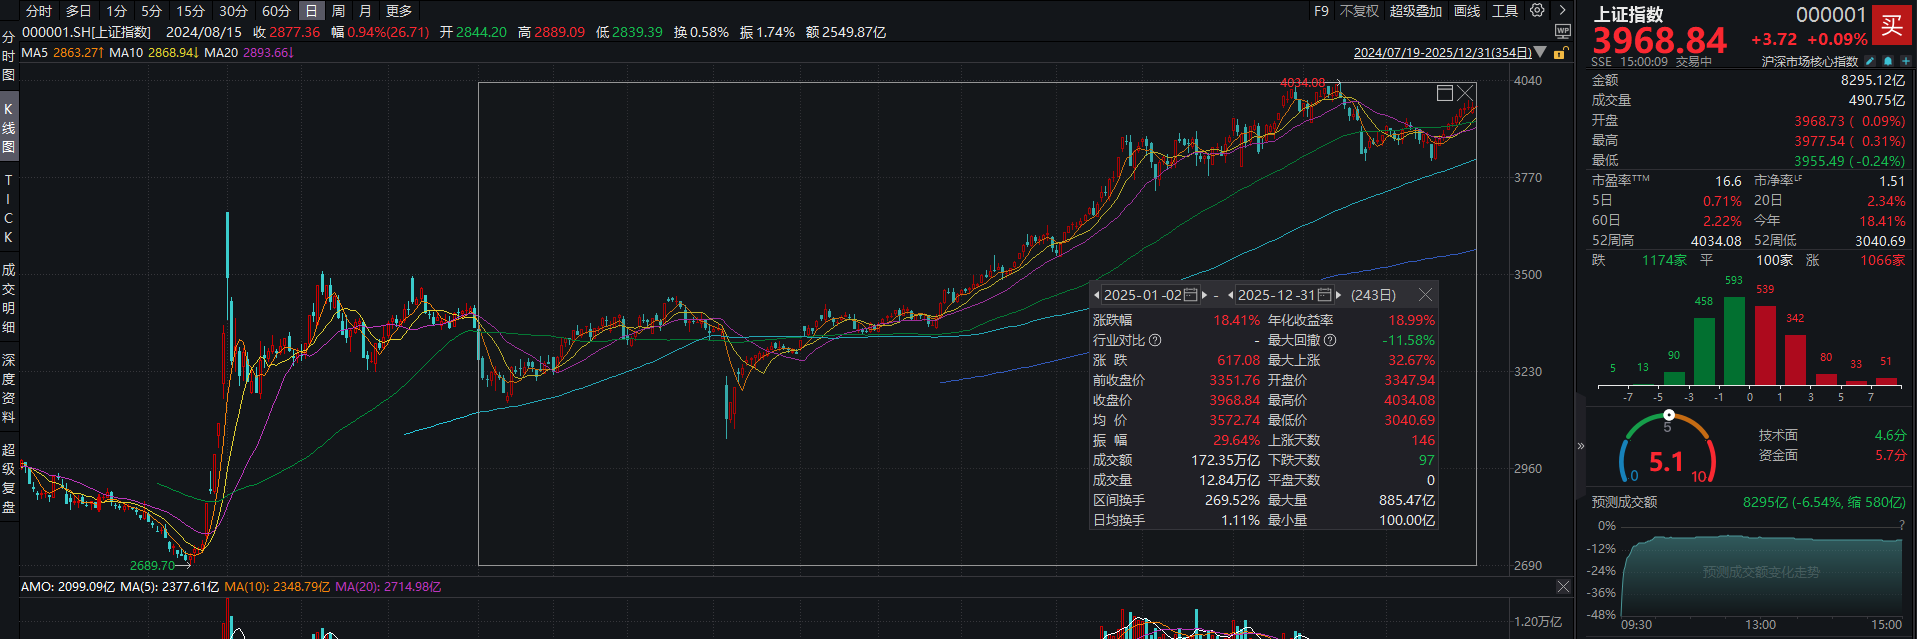Image resolution: width=1917 pixels, height=639 pixels.
Task: Step the start date forward with right arrow
Action: click(x=1204, y=295)
